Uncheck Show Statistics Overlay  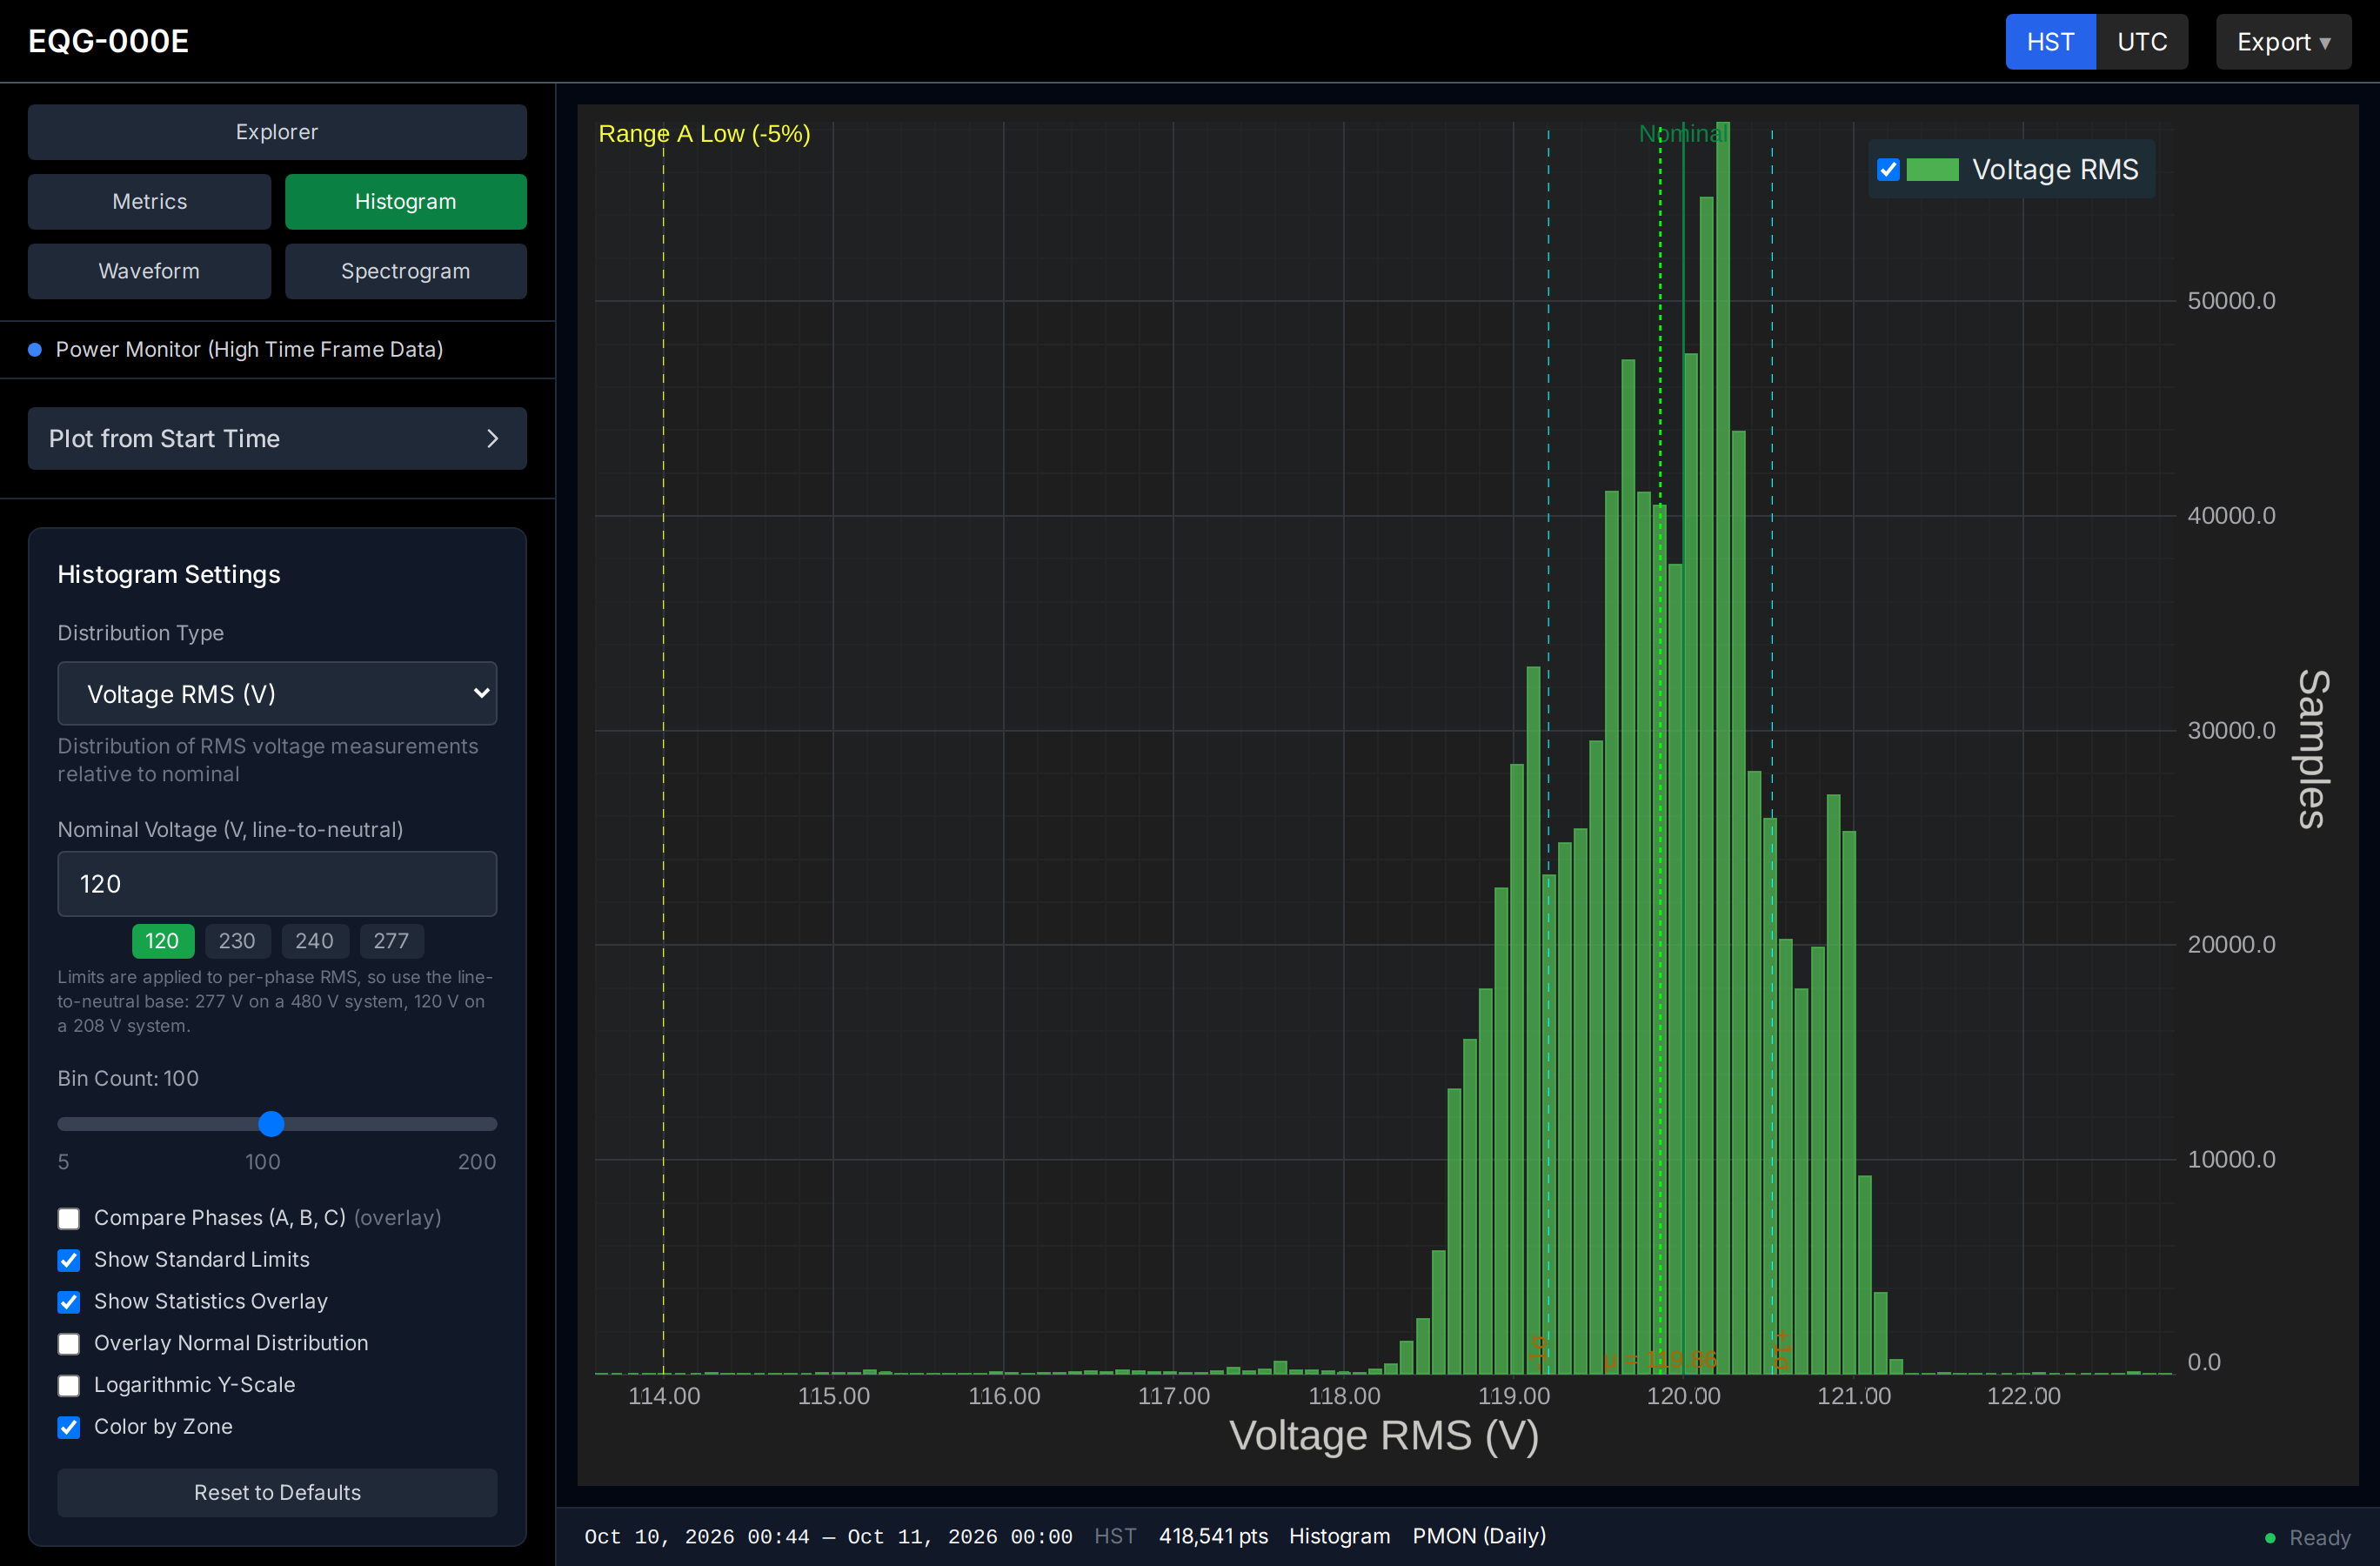[x=69, y=1302]
